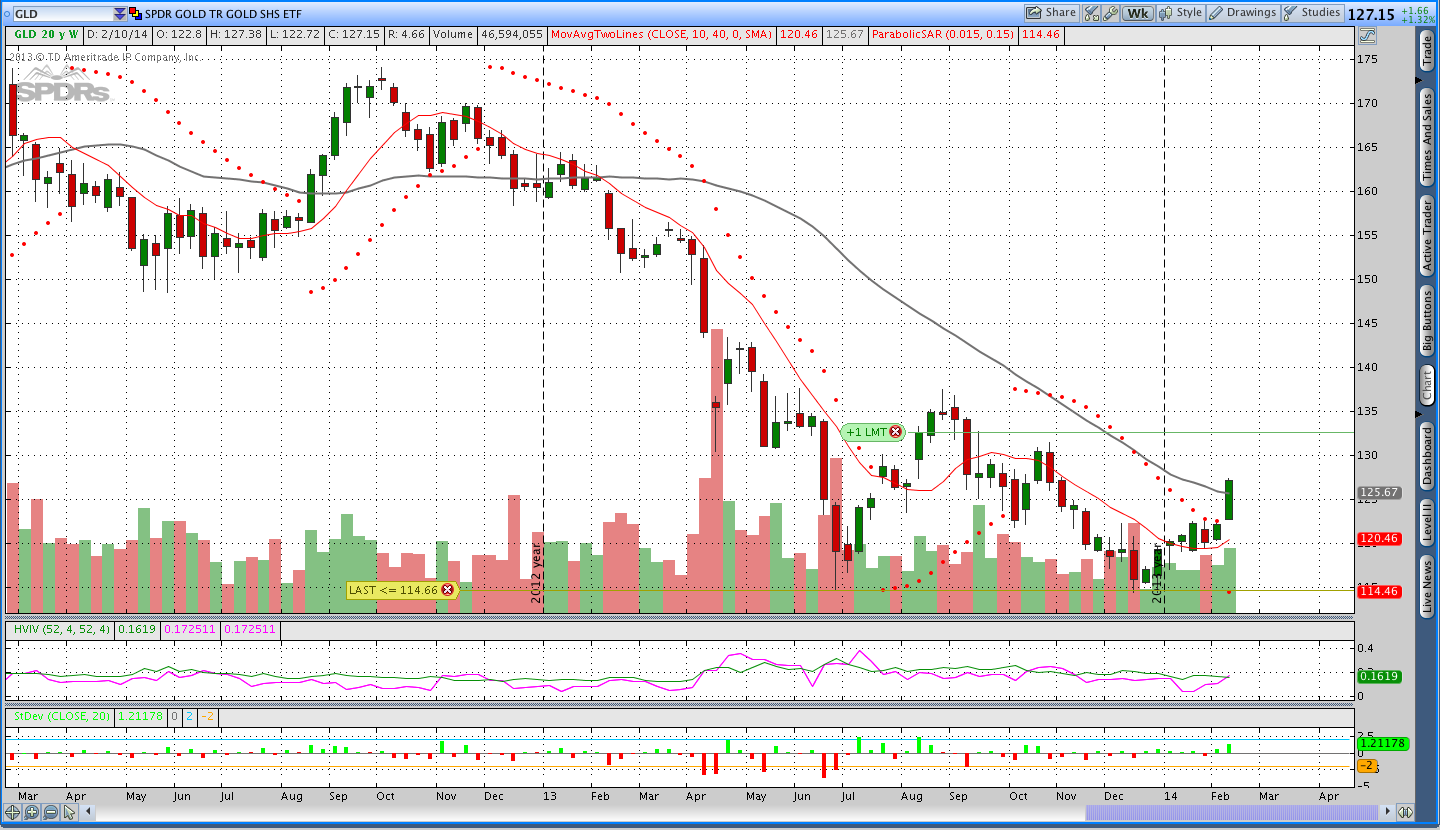This screenshot has width=1440, height=830.
Task: Click the Share button
Action: pos(1052,13)
